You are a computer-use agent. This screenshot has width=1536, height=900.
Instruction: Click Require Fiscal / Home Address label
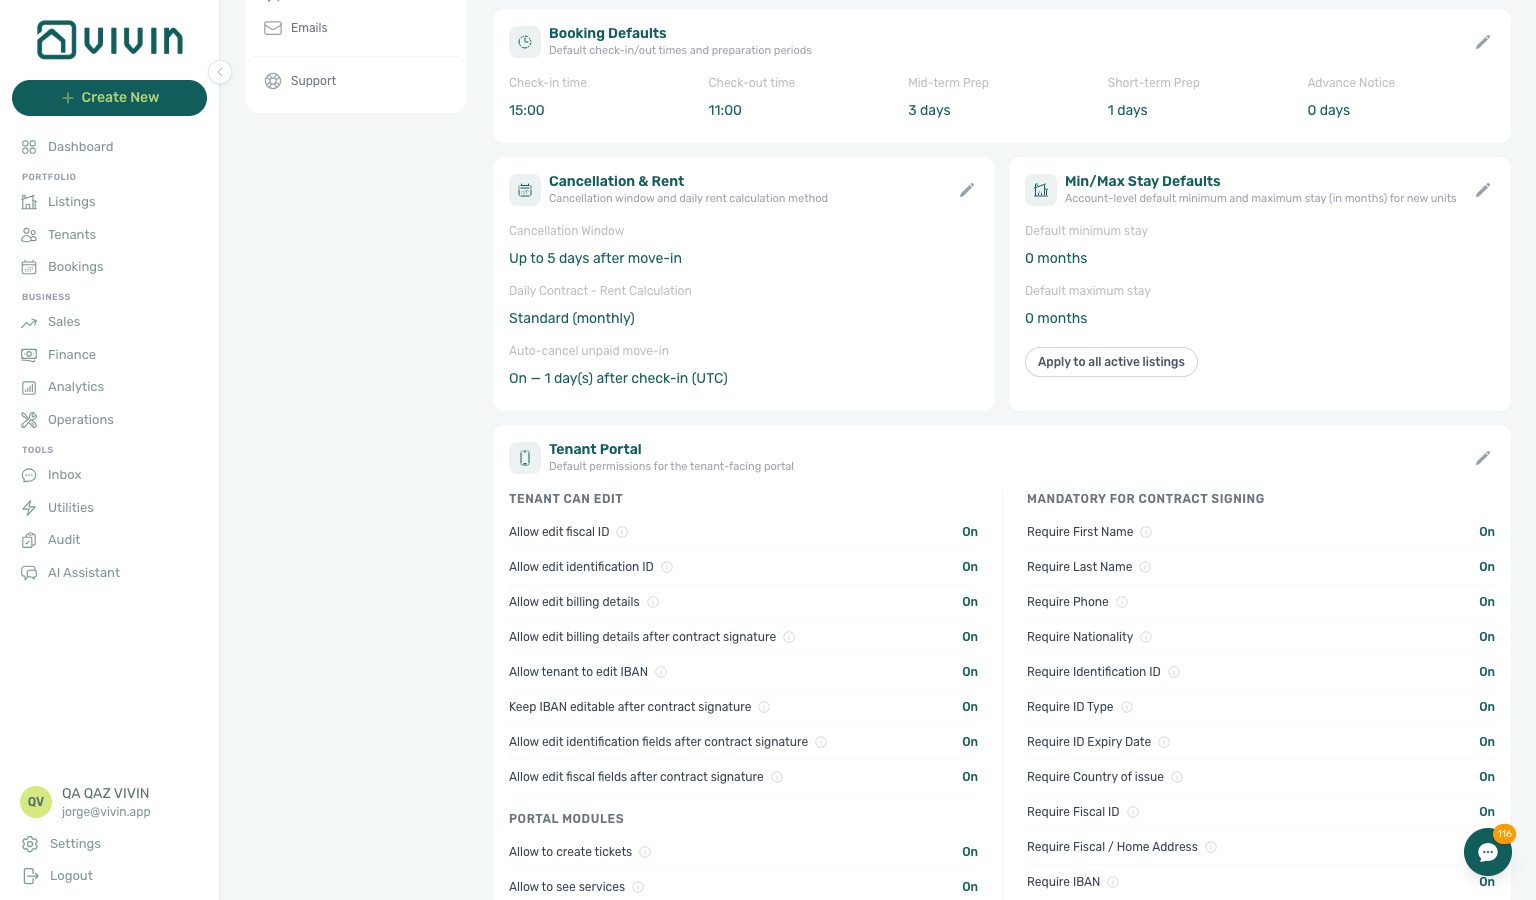1112,847
